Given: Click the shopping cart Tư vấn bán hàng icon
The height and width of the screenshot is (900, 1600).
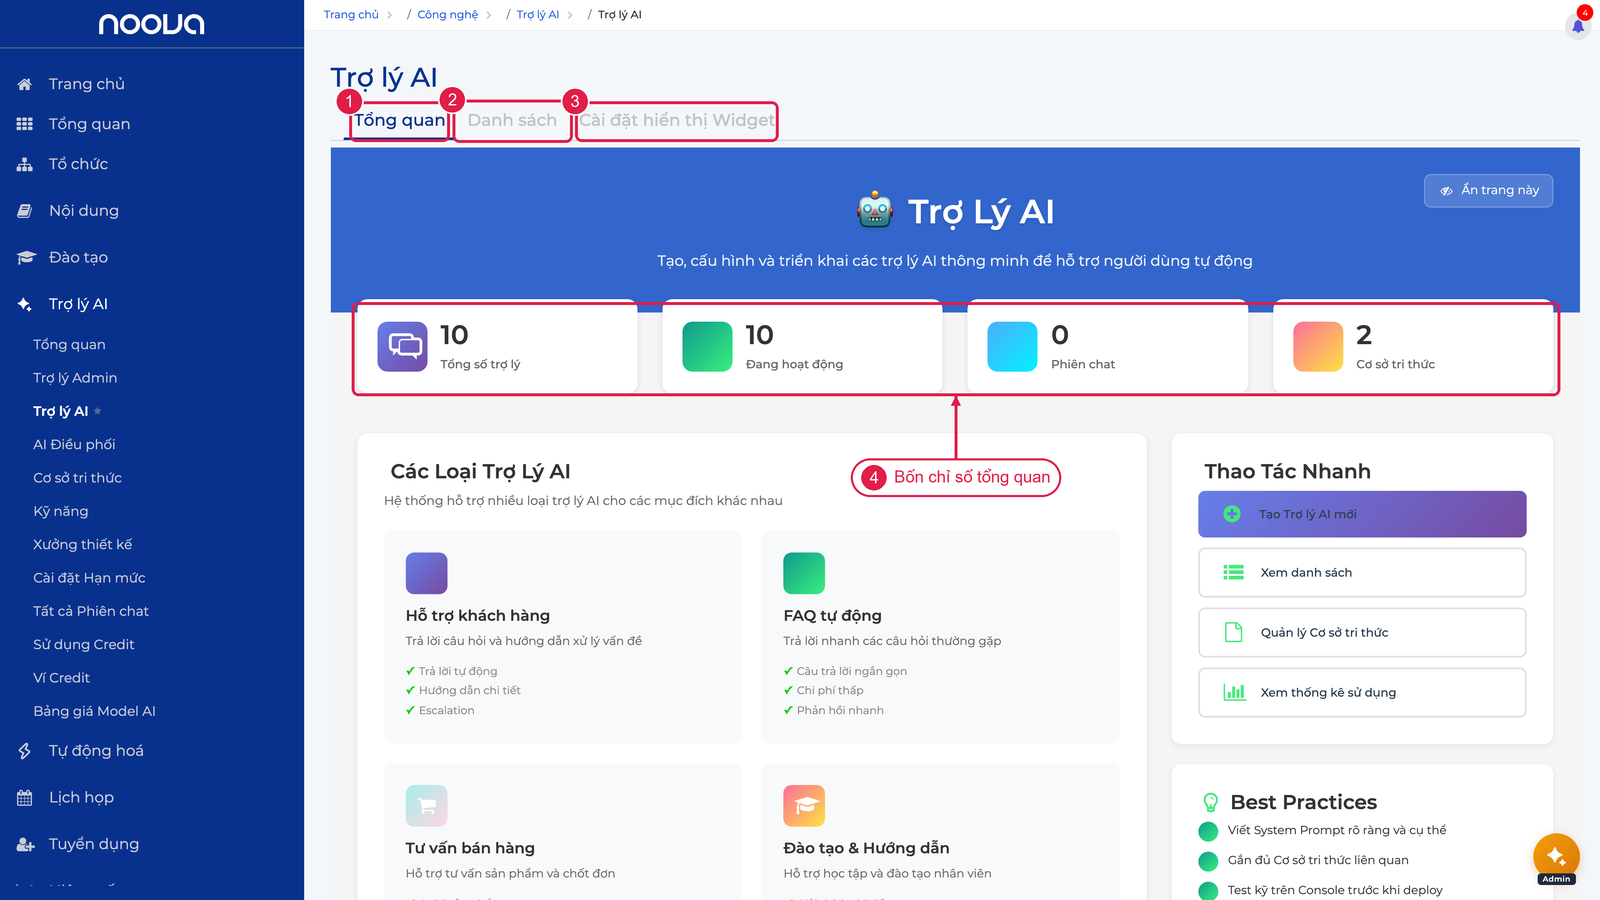Looking at the screenshot, I should click(x=426, y=805).
